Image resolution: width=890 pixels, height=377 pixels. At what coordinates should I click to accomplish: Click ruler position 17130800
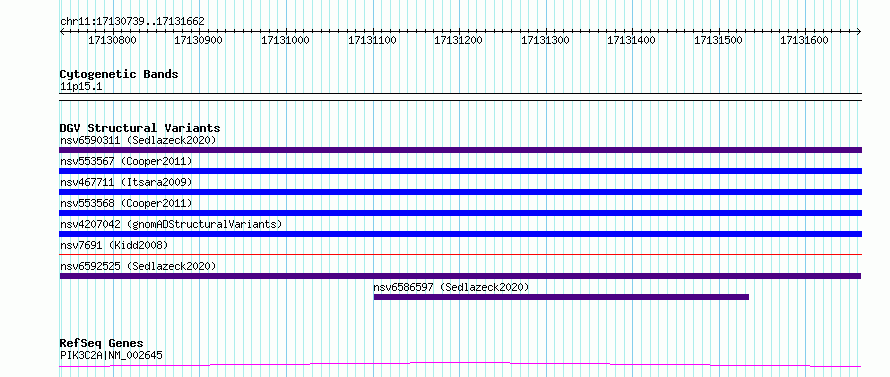coord(113,41)
